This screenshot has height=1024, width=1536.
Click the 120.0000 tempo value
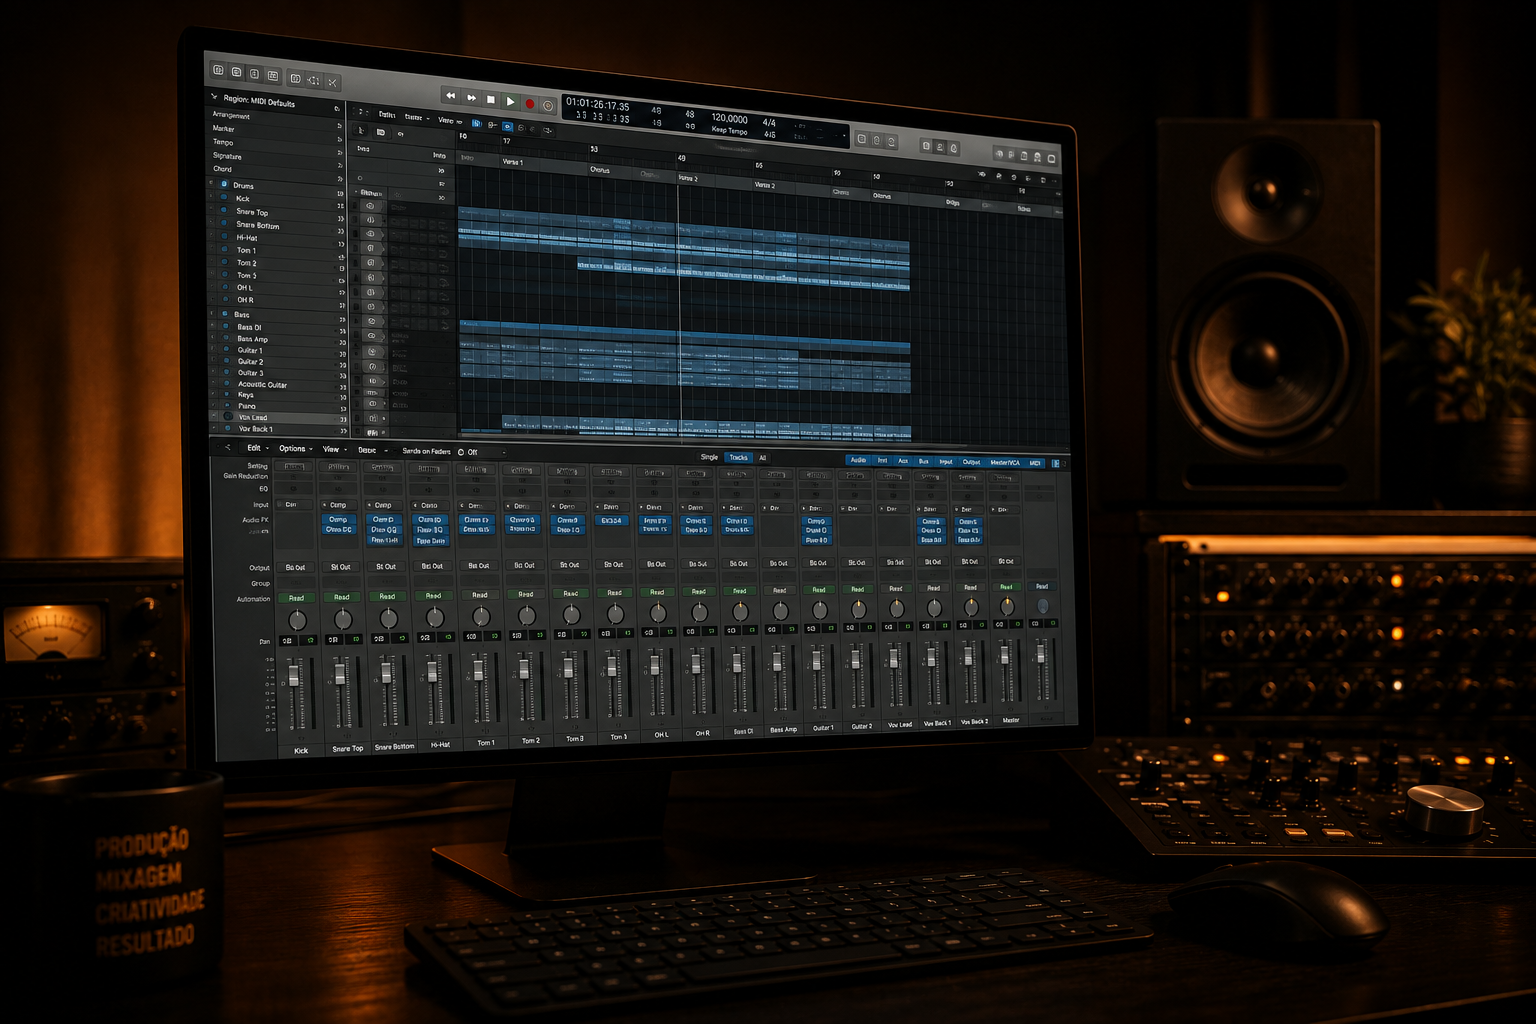coord(729,118)
